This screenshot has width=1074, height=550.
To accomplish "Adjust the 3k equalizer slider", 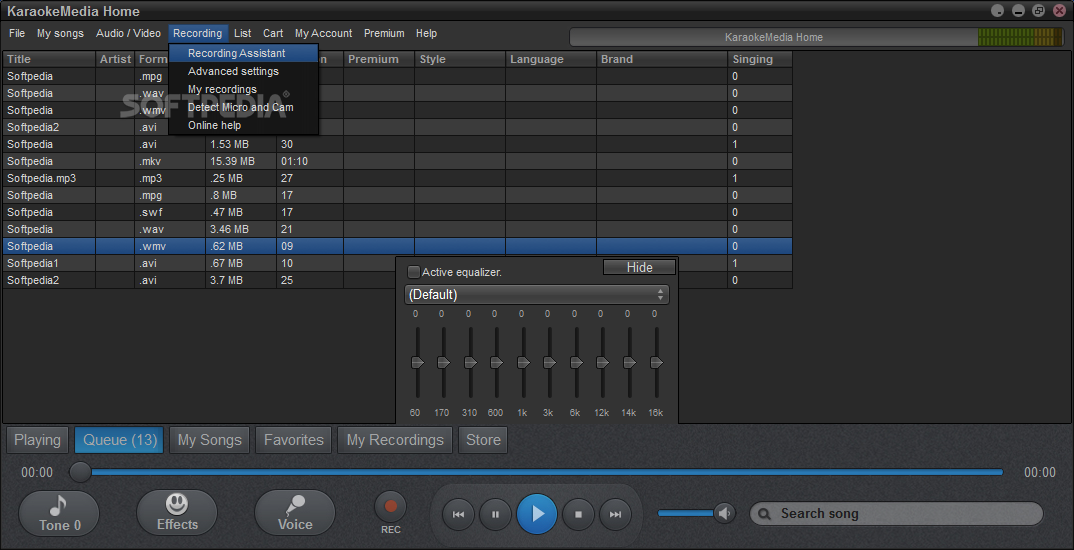I will click(x=549, y=362).
